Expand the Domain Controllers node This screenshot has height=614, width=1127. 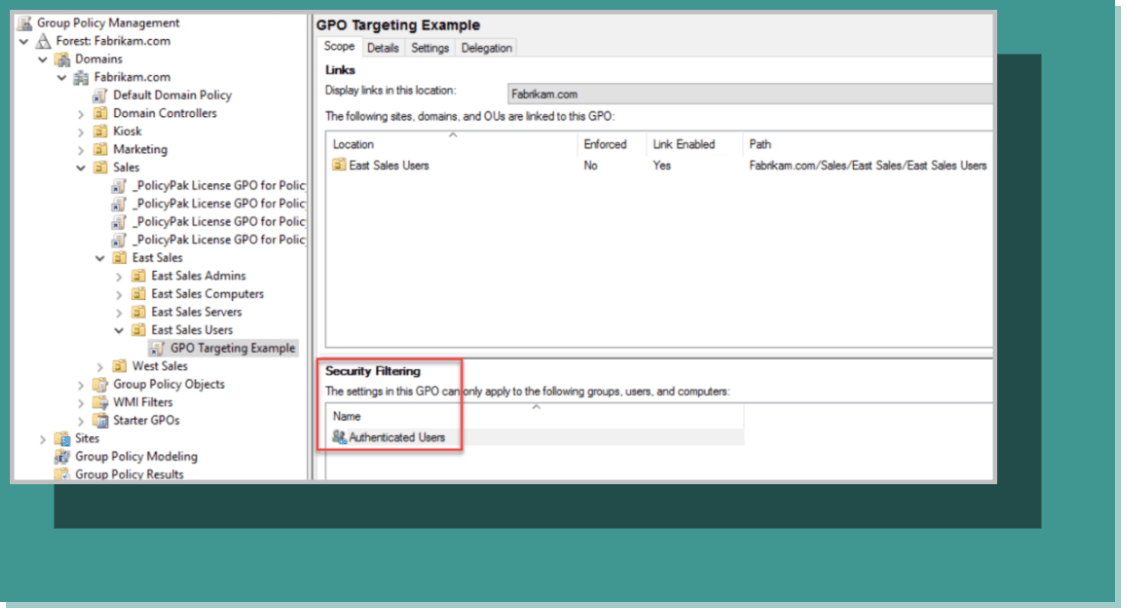(81, 114)
